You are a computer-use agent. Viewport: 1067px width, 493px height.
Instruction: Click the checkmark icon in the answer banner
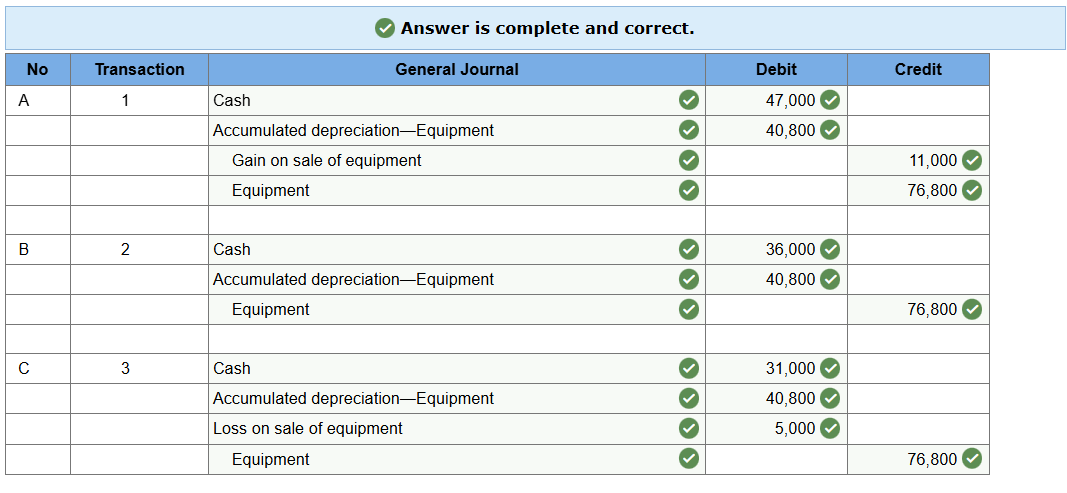pos(385,28)
